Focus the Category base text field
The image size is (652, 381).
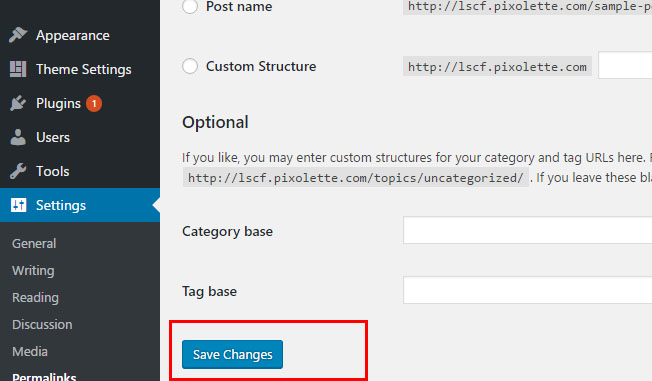click(x=527, y=230)
